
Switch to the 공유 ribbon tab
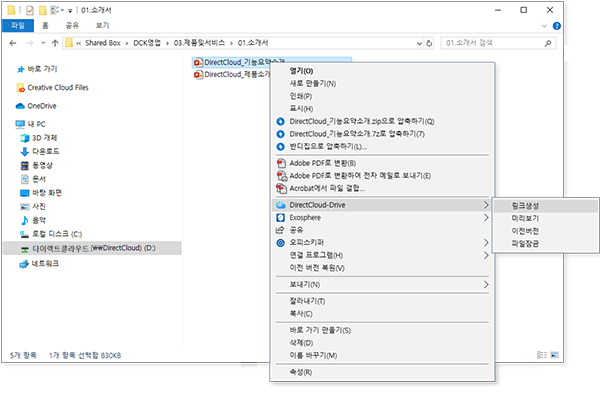tap(72, 26)
